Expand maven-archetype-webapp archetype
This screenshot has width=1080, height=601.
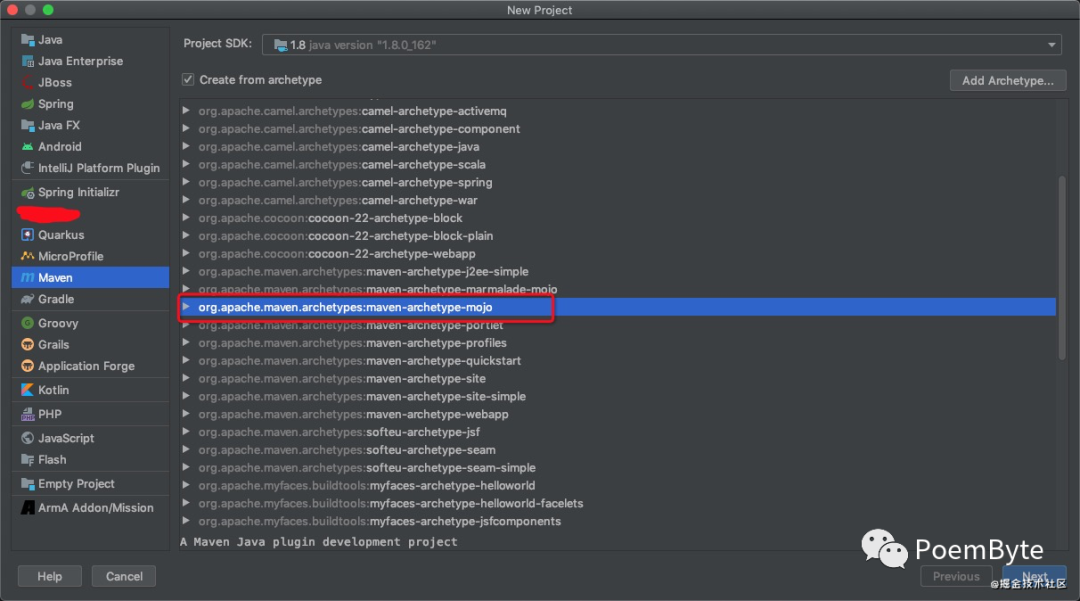[186, 414]
